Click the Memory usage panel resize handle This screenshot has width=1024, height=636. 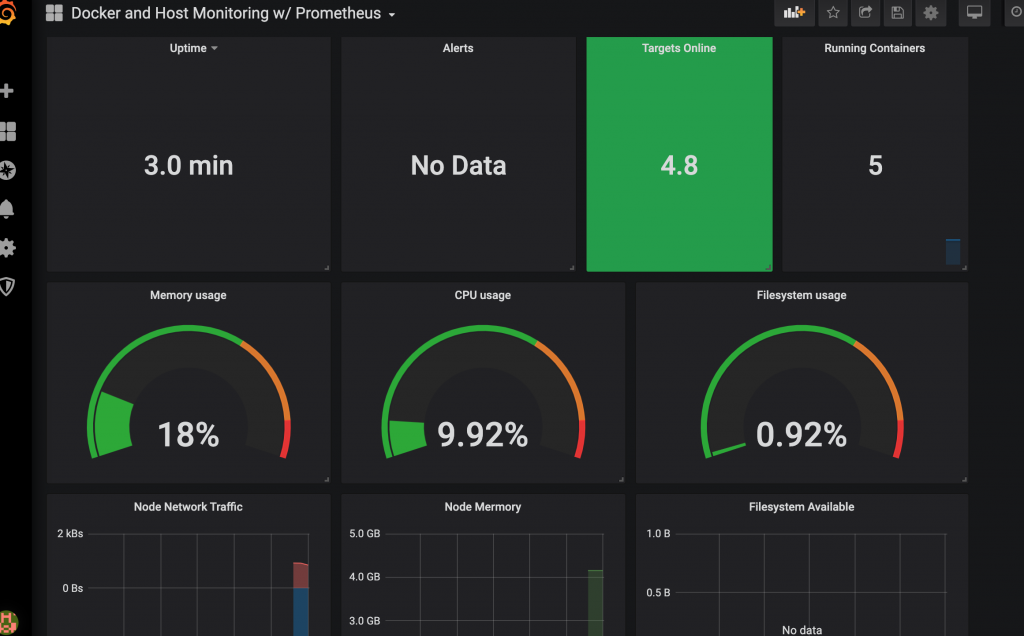pos(327,479)
